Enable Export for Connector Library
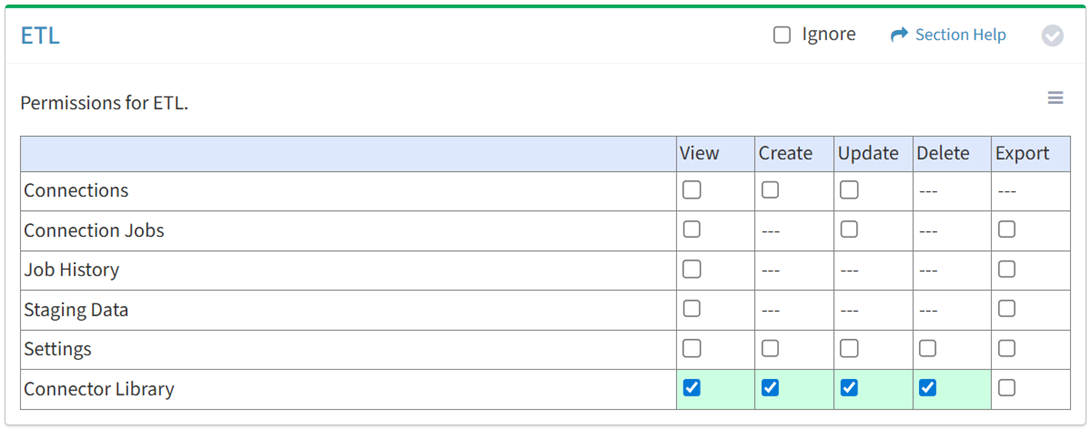This screenshot has width=1091, height=430. coord(1007,388)
